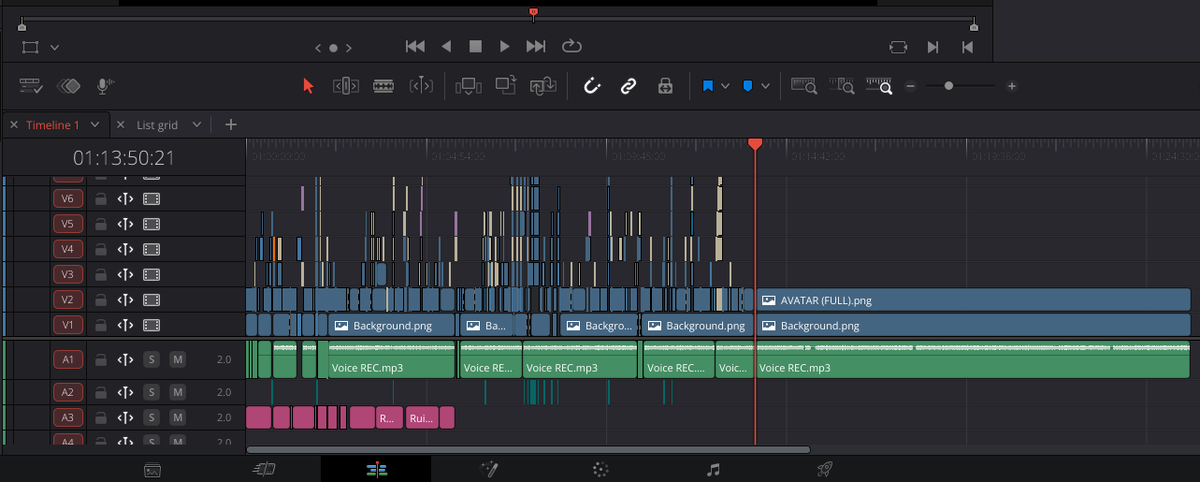This screenshot has height=482, width=1200.
Task: Click the microphone voiceover icon
Action: point(104,87)
